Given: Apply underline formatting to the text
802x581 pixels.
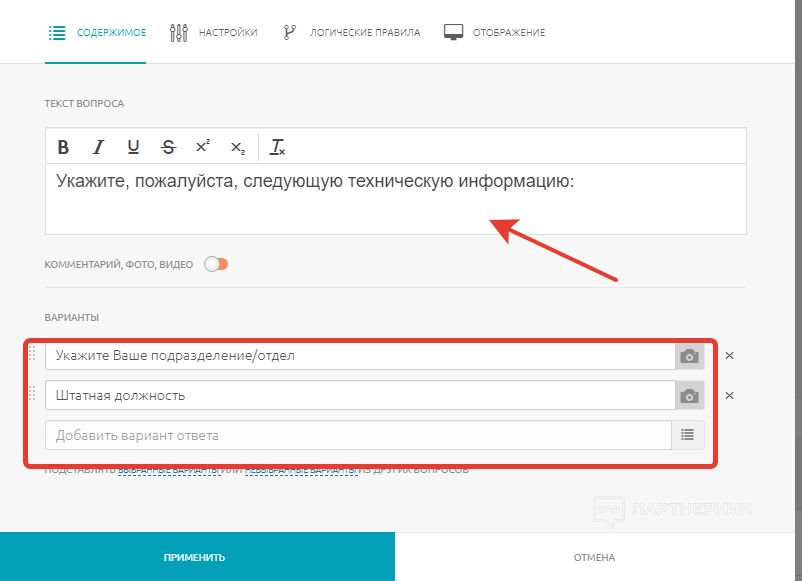Looking at the screenshot, I should tap(133, 147).
